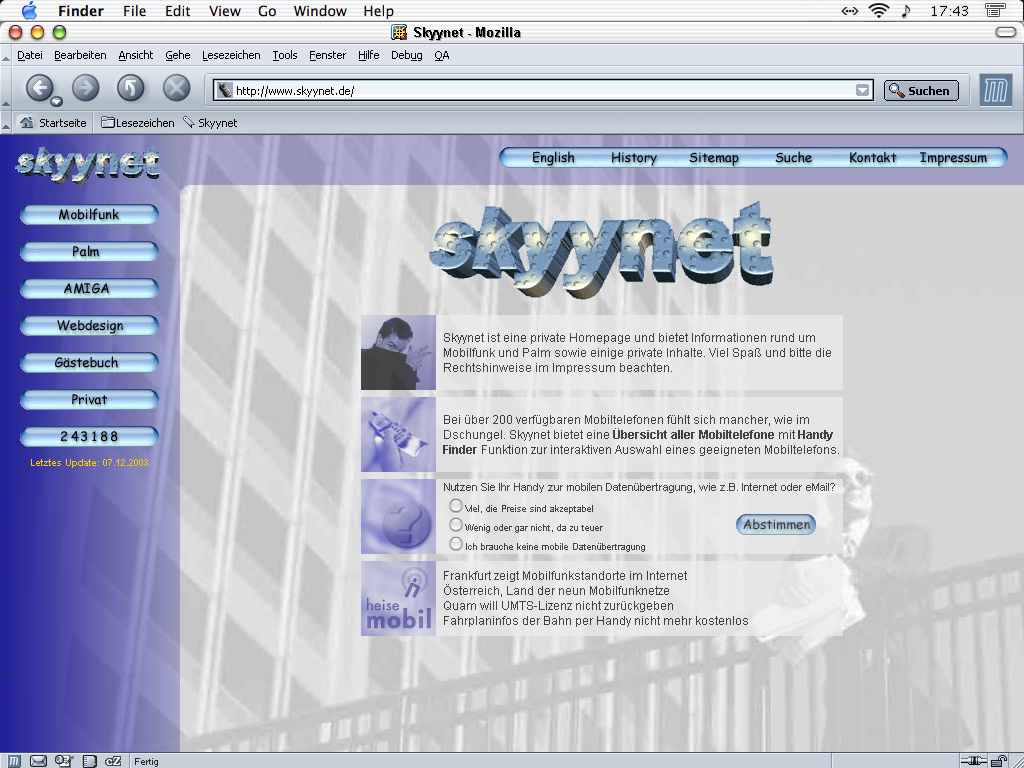1024x768 pixels.
Task: Click the padlock security icon
Action: [1000, 761]
